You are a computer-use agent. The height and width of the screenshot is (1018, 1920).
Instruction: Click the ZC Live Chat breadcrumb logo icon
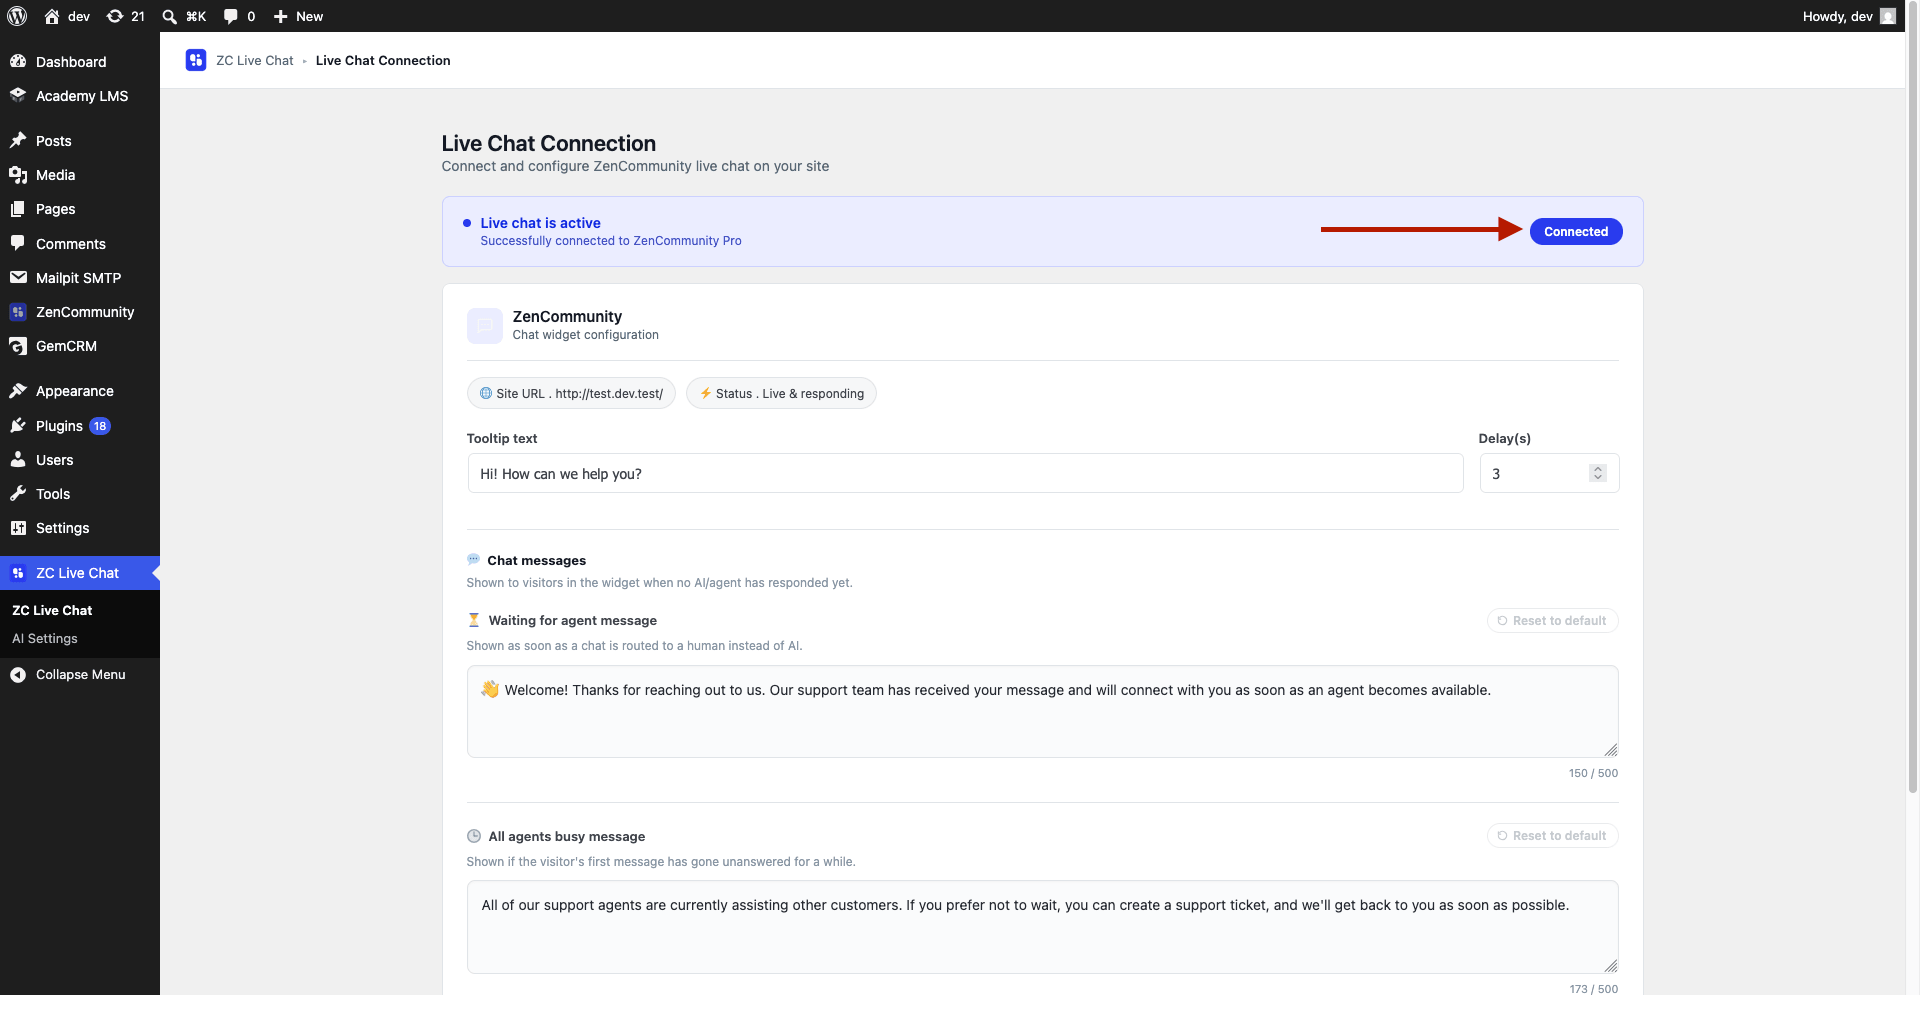[196, 60]
